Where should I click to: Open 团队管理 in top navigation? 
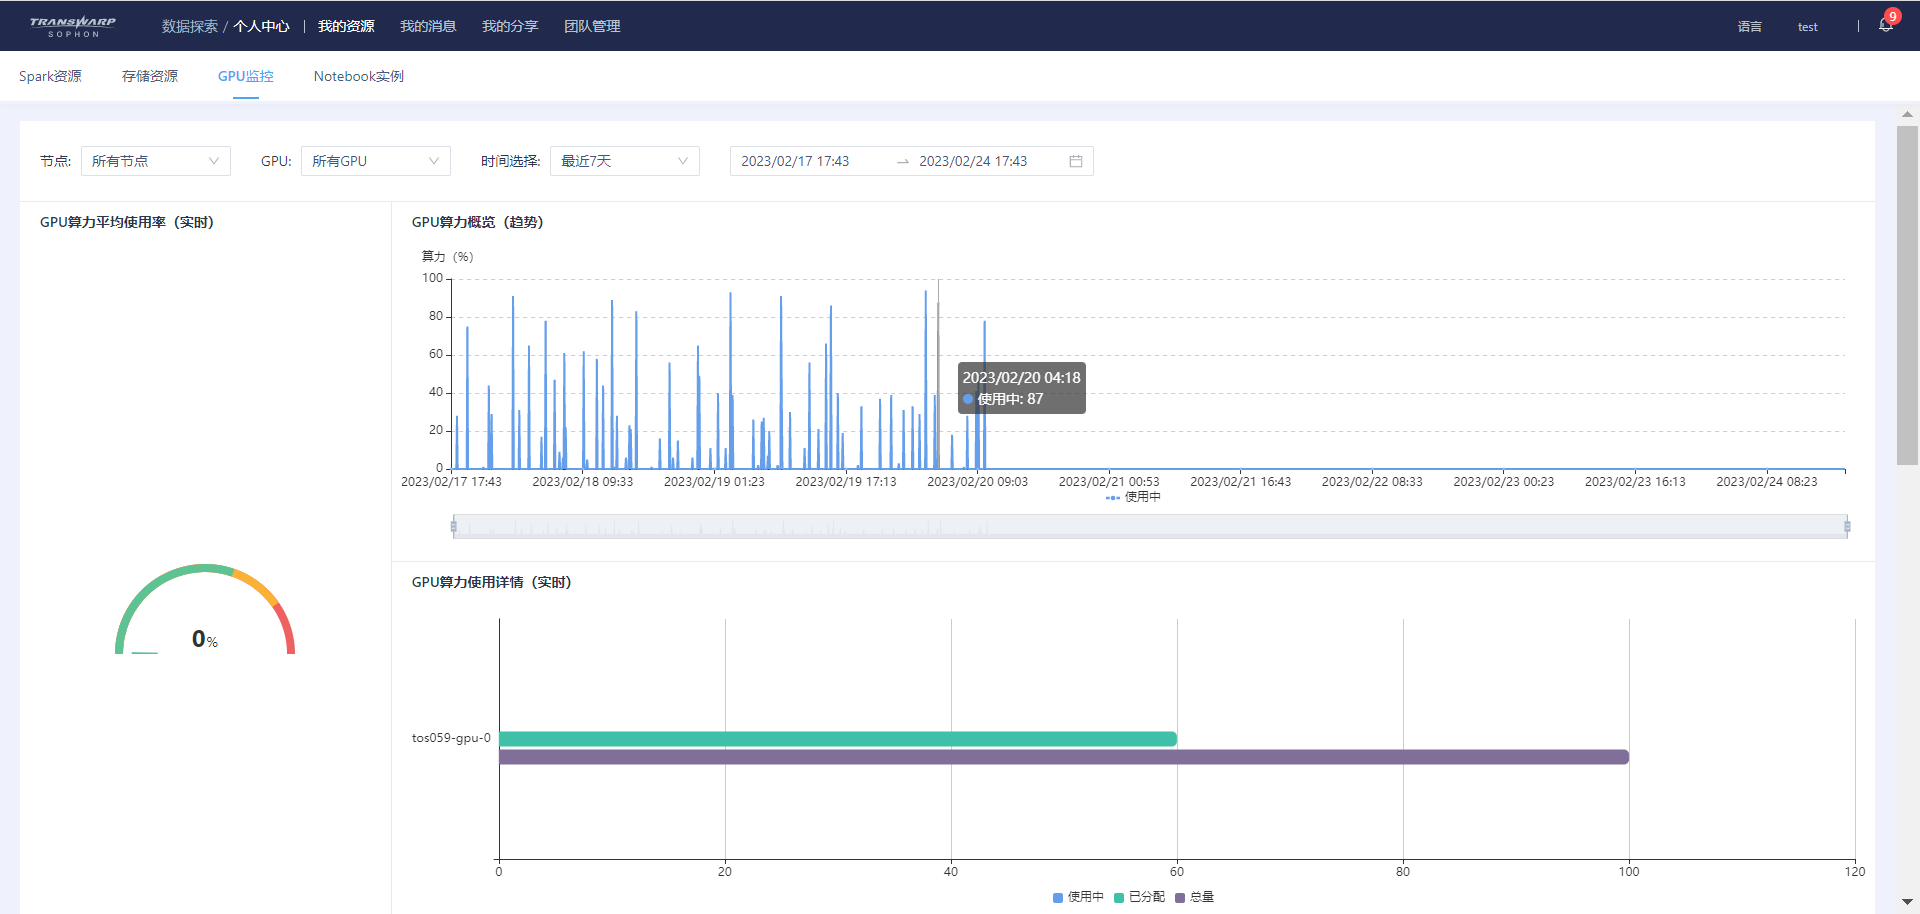[592, 26]
